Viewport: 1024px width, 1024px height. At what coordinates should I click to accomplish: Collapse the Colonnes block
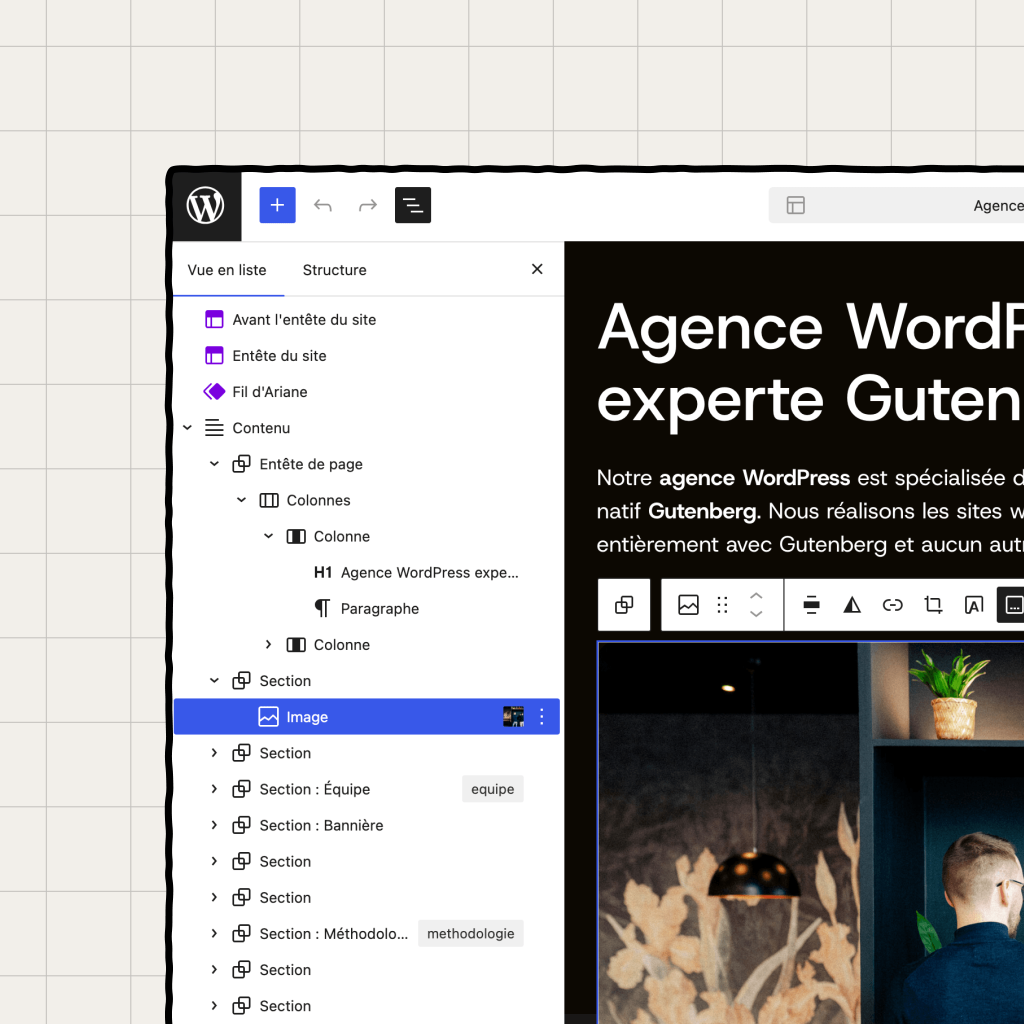coord(242,500)
